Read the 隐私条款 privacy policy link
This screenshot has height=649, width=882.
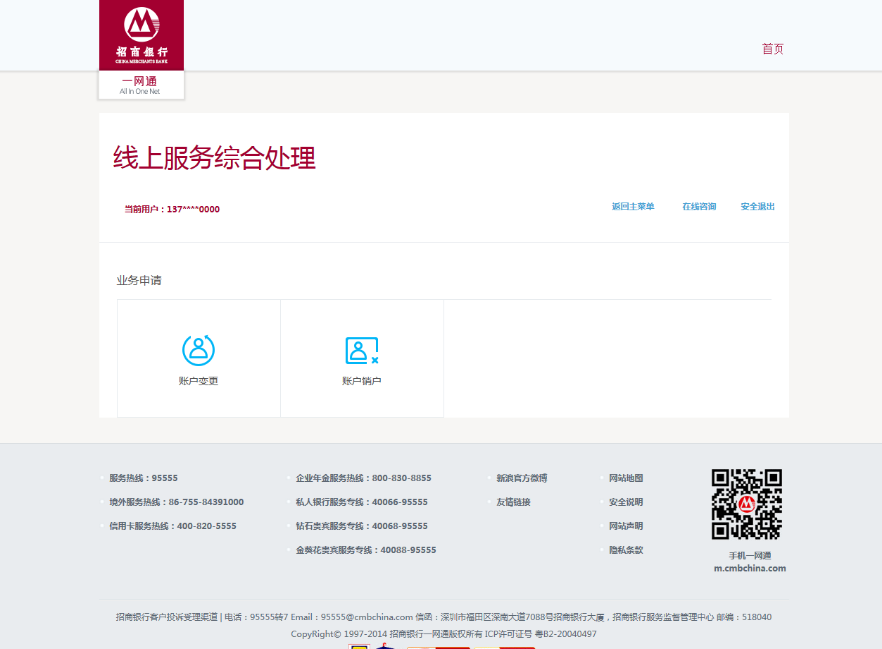click(626, 550)
